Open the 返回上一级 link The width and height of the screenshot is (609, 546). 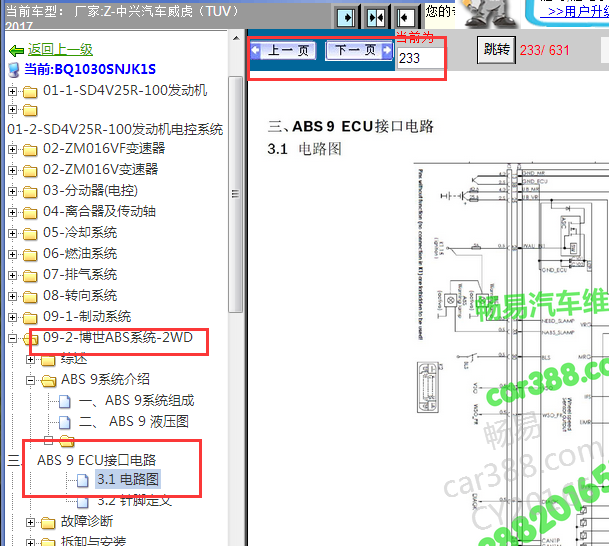[60, 49]
